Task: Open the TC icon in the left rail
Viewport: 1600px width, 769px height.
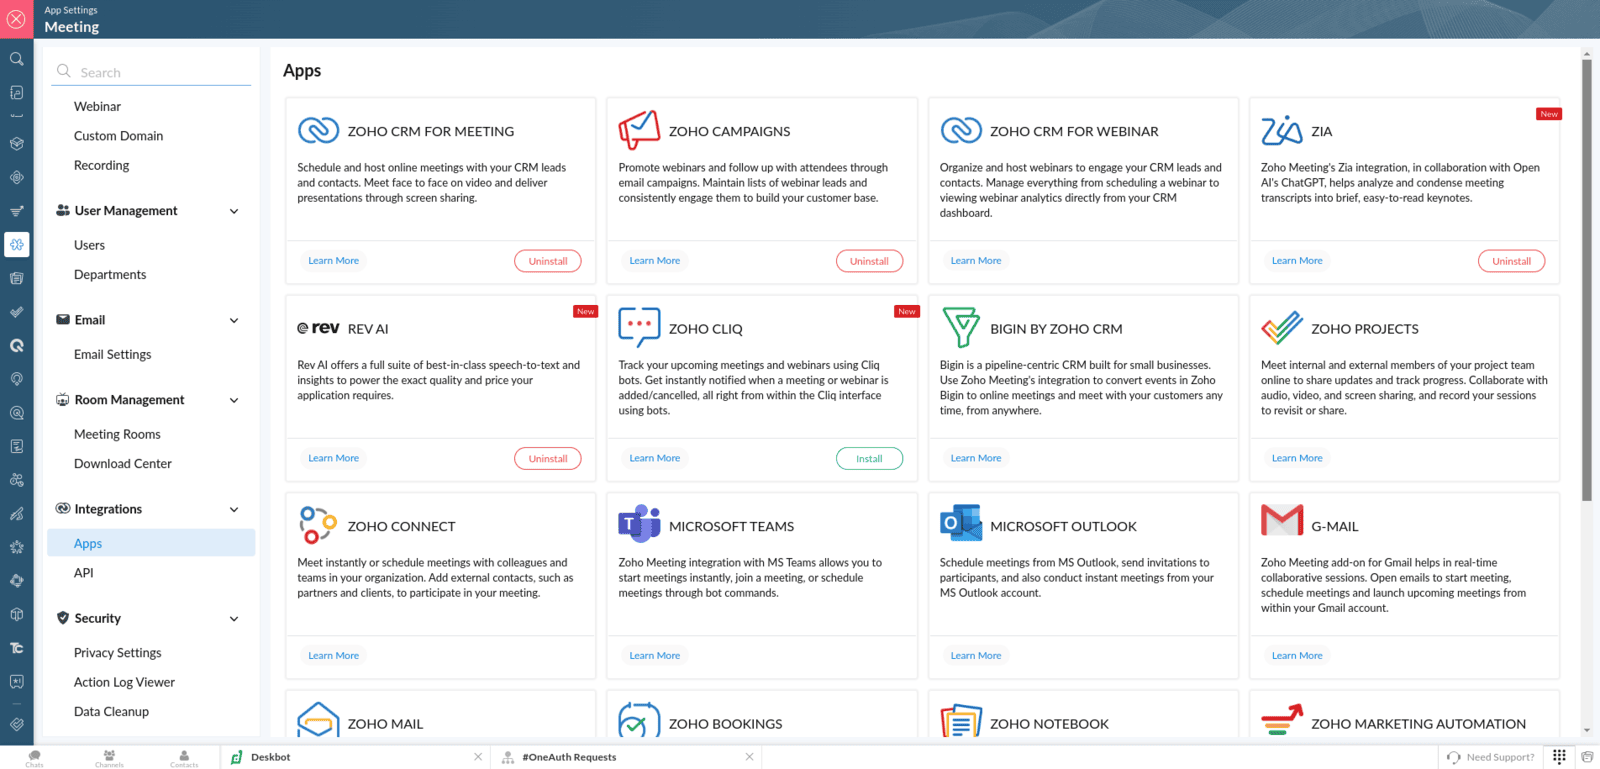Action: point(17,648)
